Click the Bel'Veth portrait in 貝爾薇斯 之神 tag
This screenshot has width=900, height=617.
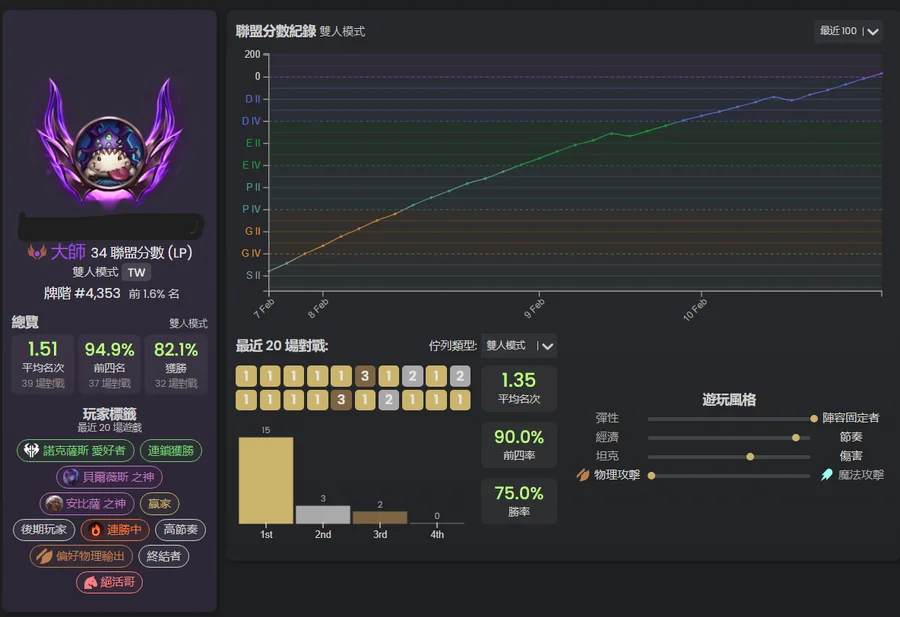click(x=70, y=477)
